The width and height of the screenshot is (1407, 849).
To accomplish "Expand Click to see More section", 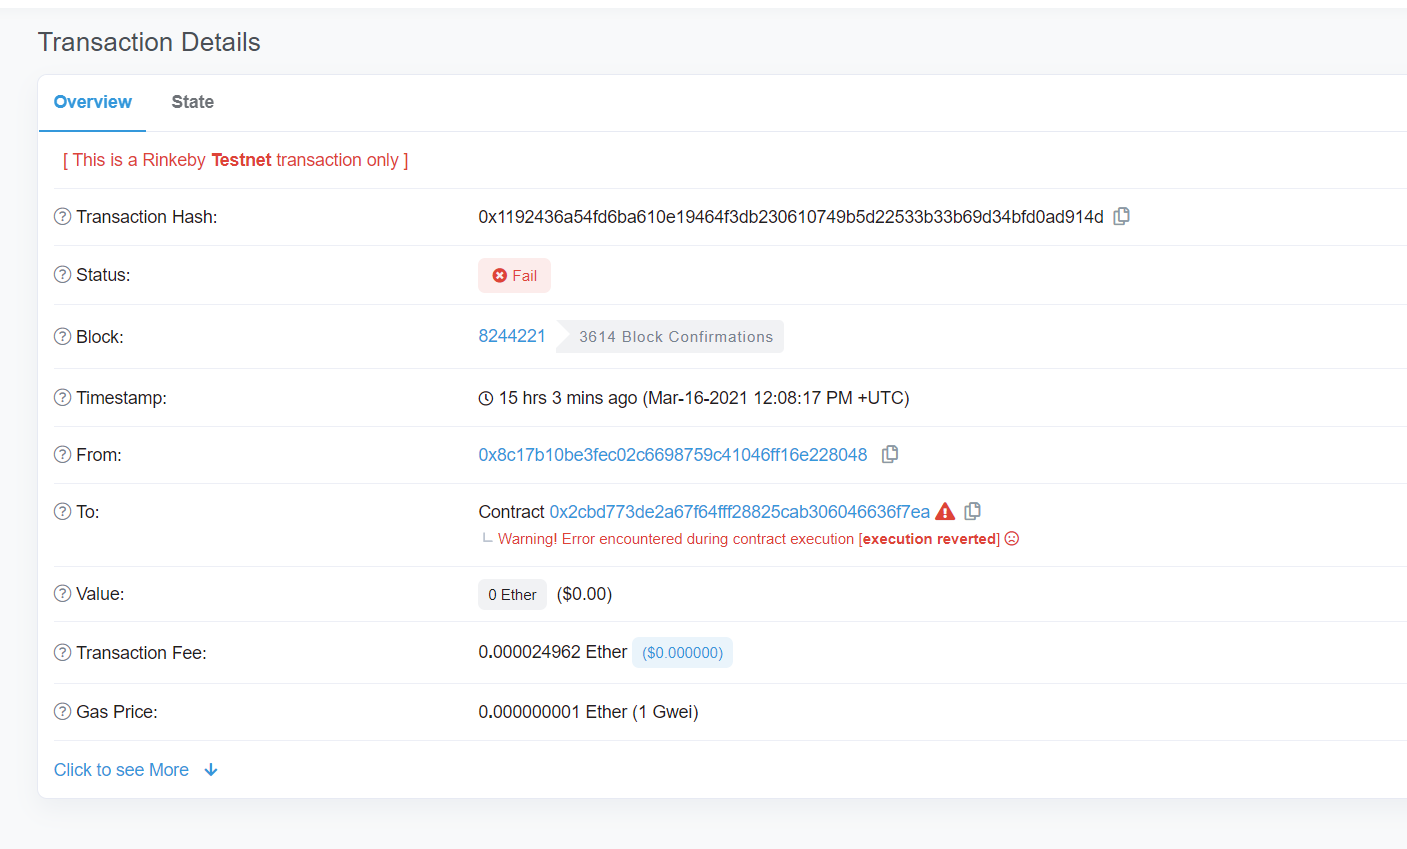I will 120,769.
